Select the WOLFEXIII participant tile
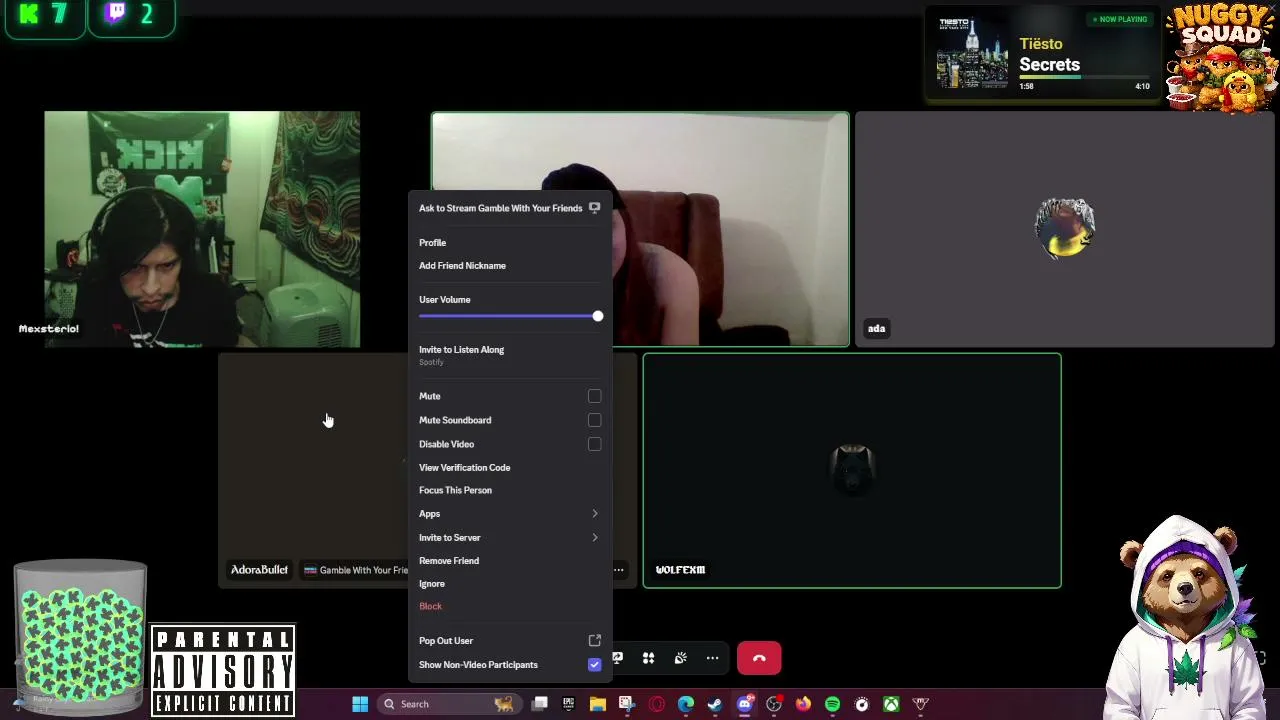Viewport: 1280px width, 720px height. click(852, 471)
